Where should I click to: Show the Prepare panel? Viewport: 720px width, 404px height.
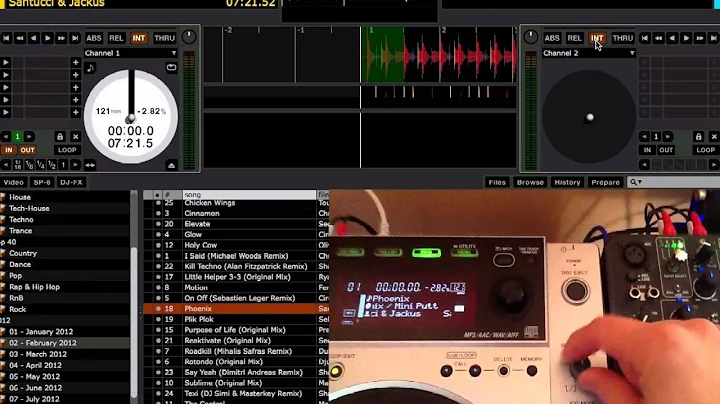tap(605, 182)
